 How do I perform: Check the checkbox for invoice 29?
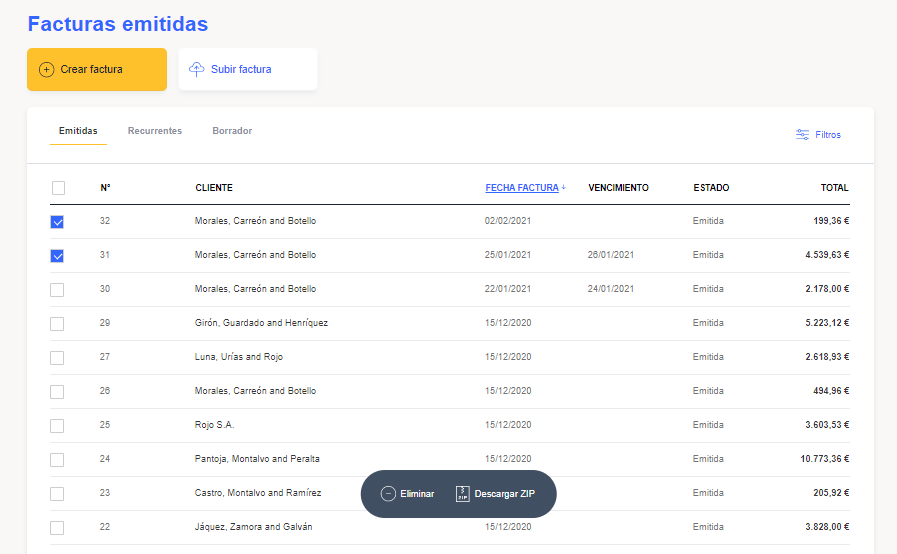pyautogui.click(x=57, y=323)
